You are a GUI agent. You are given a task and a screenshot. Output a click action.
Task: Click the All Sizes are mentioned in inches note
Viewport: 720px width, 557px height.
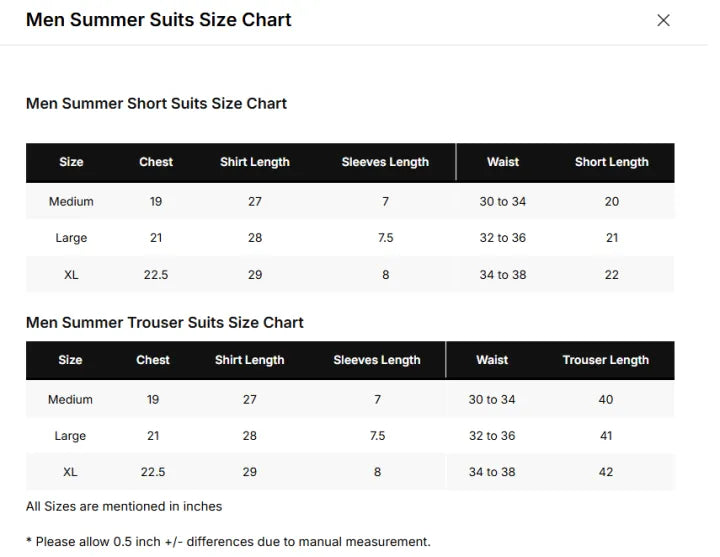(x=124, y=506)
